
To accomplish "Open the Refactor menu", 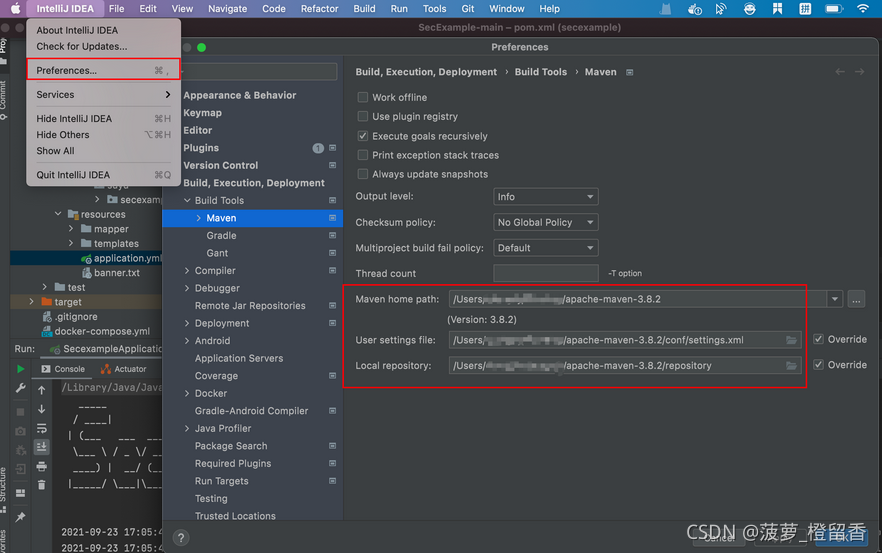I will coord(320,8).
